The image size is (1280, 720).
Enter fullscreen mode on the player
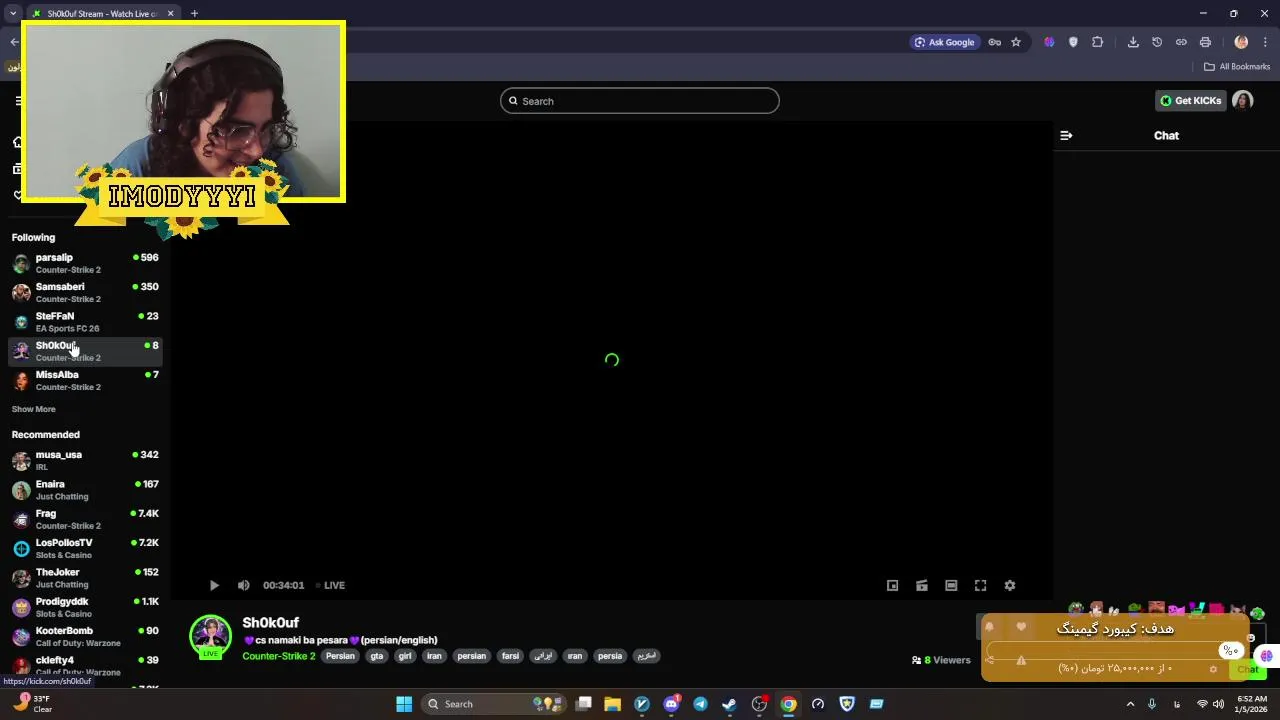[981, 585]
